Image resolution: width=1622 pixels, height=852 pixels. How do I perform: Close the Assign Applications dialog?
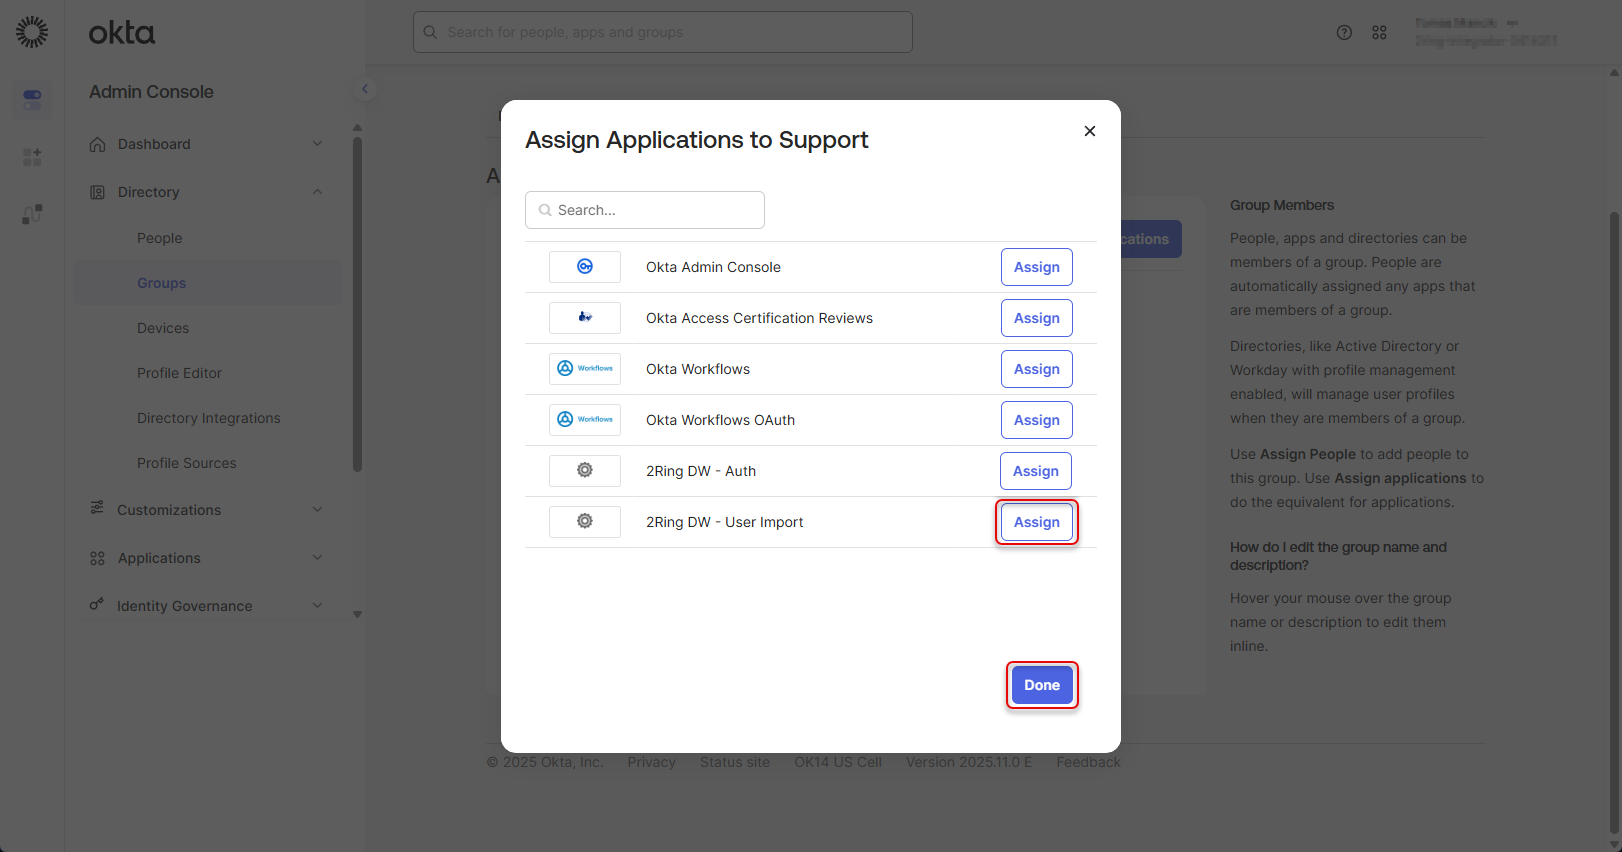1090,131
